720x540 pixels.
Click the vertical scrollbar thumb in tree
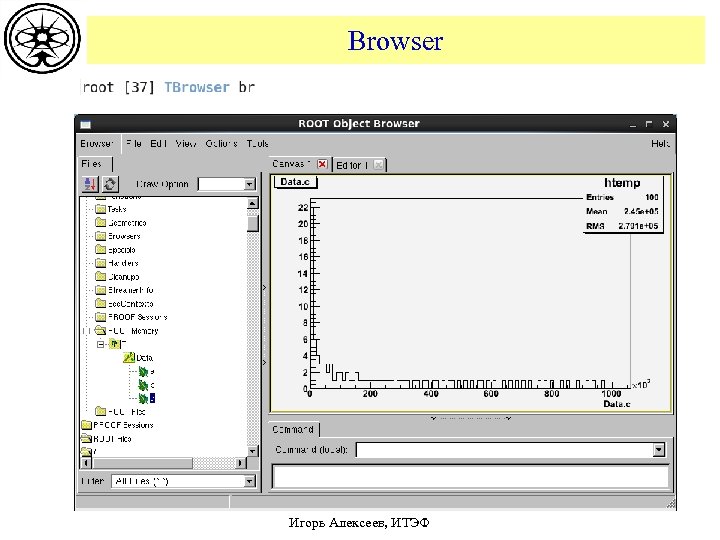click(253, 224)
